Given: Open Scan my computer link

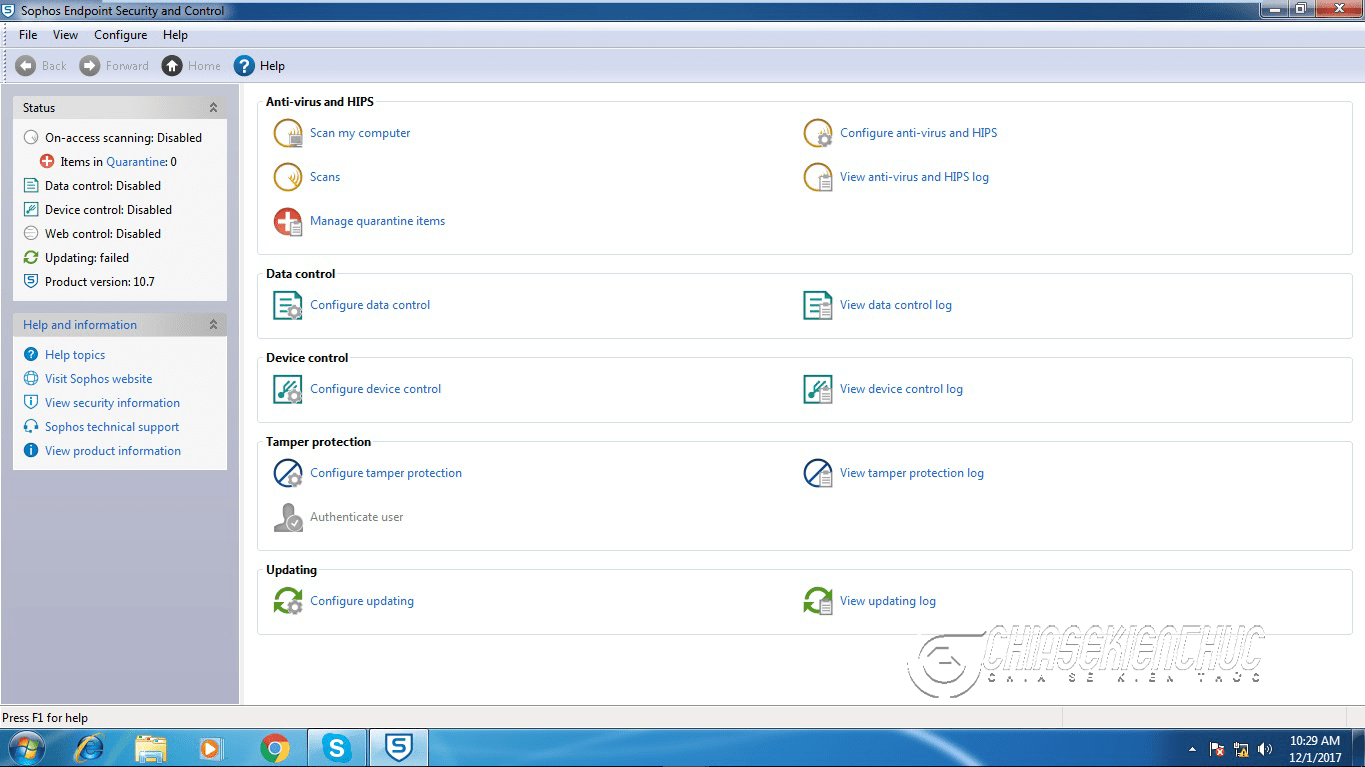Looking at the screenshot, I should click(x=360, y=133).
